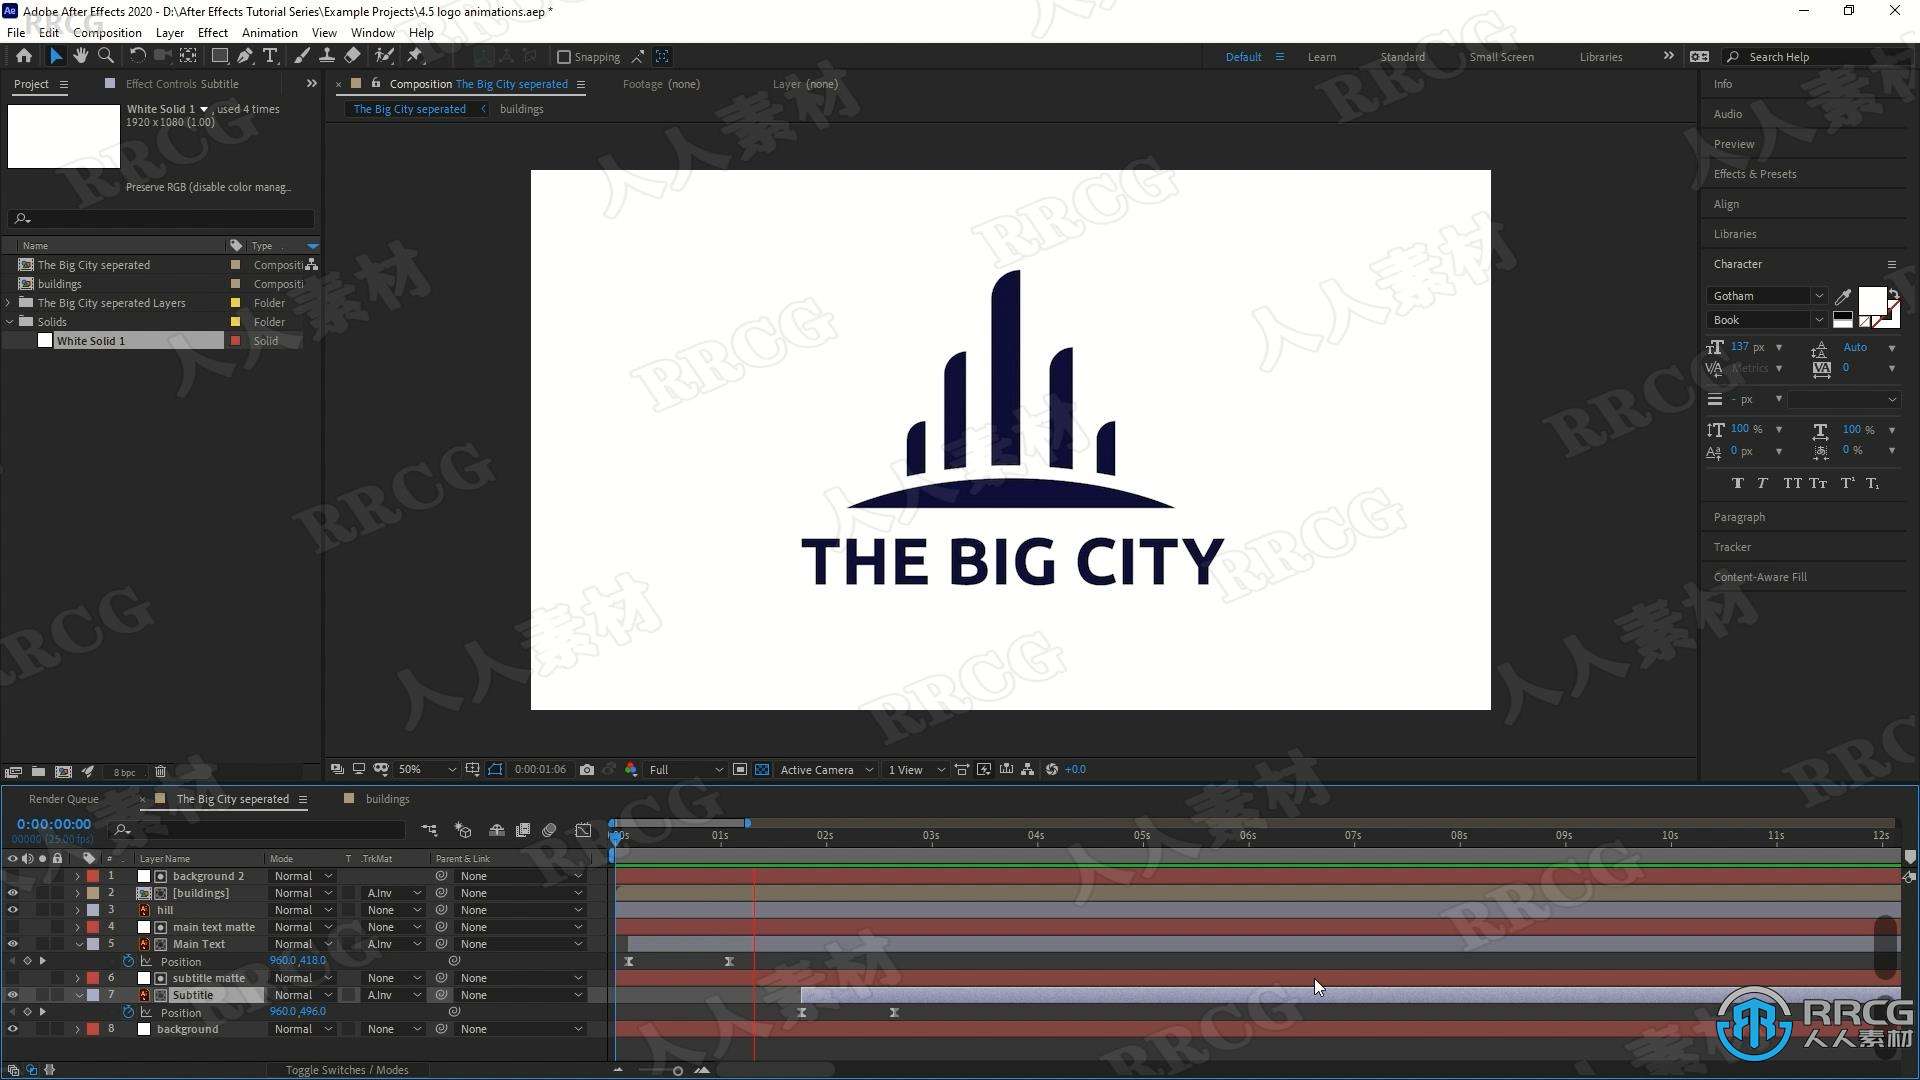
Task: Select the Rectangle shape tool
Action: point(220,56)
